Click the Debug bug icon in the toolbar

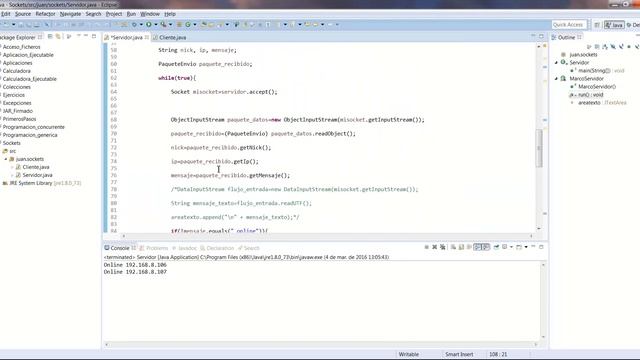point(134,24)
